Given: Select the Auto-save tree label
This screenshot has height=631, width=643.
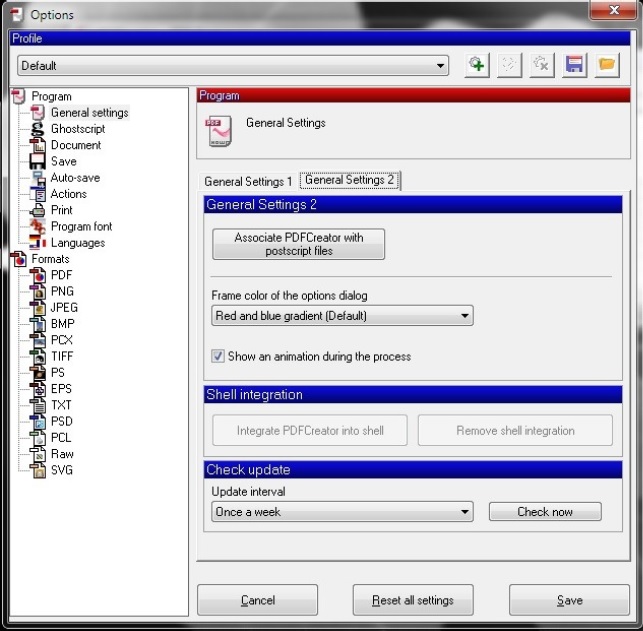Looking at the screenshot, I should tap(75, 178).
